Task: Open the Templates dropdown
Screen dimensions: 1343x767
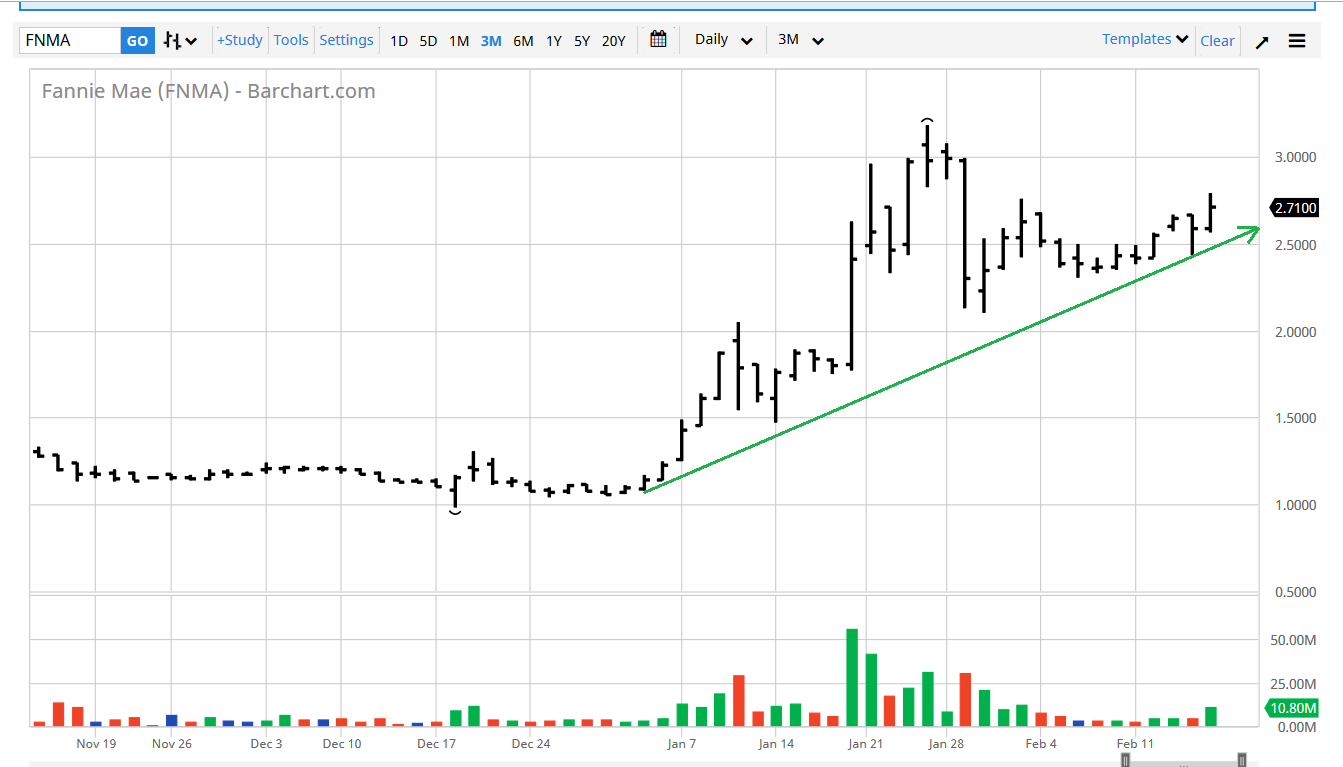Action: pos(1146,39)
